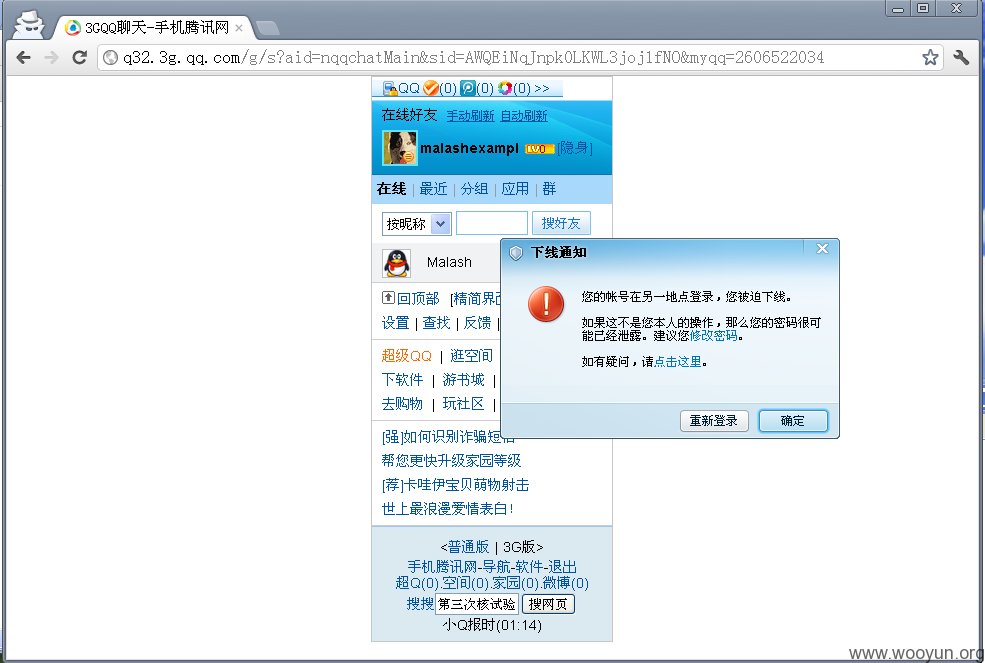The width and height of the screenshot is (985, 663).
Task: Switch to 普通版 version link
Action: (469, 547)
